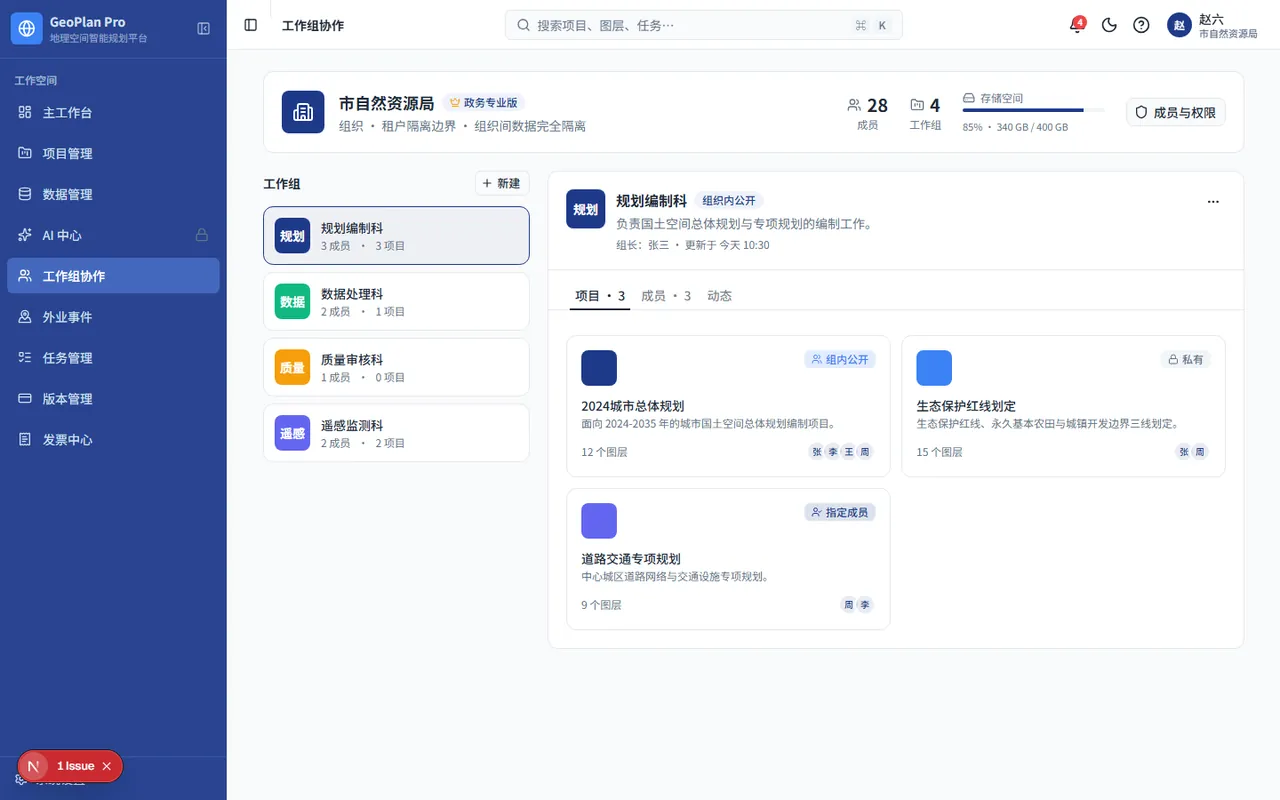Select the 数据处理科 workgroup
The height and width of the screenshot is (800, 1280).
(396, 301)
